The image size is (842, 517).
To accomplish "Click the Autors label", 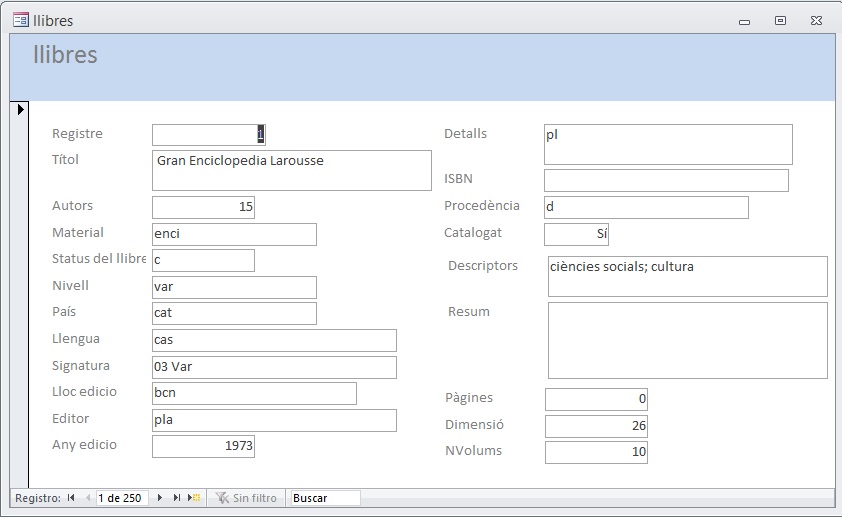I will click(x=72, y=206).
